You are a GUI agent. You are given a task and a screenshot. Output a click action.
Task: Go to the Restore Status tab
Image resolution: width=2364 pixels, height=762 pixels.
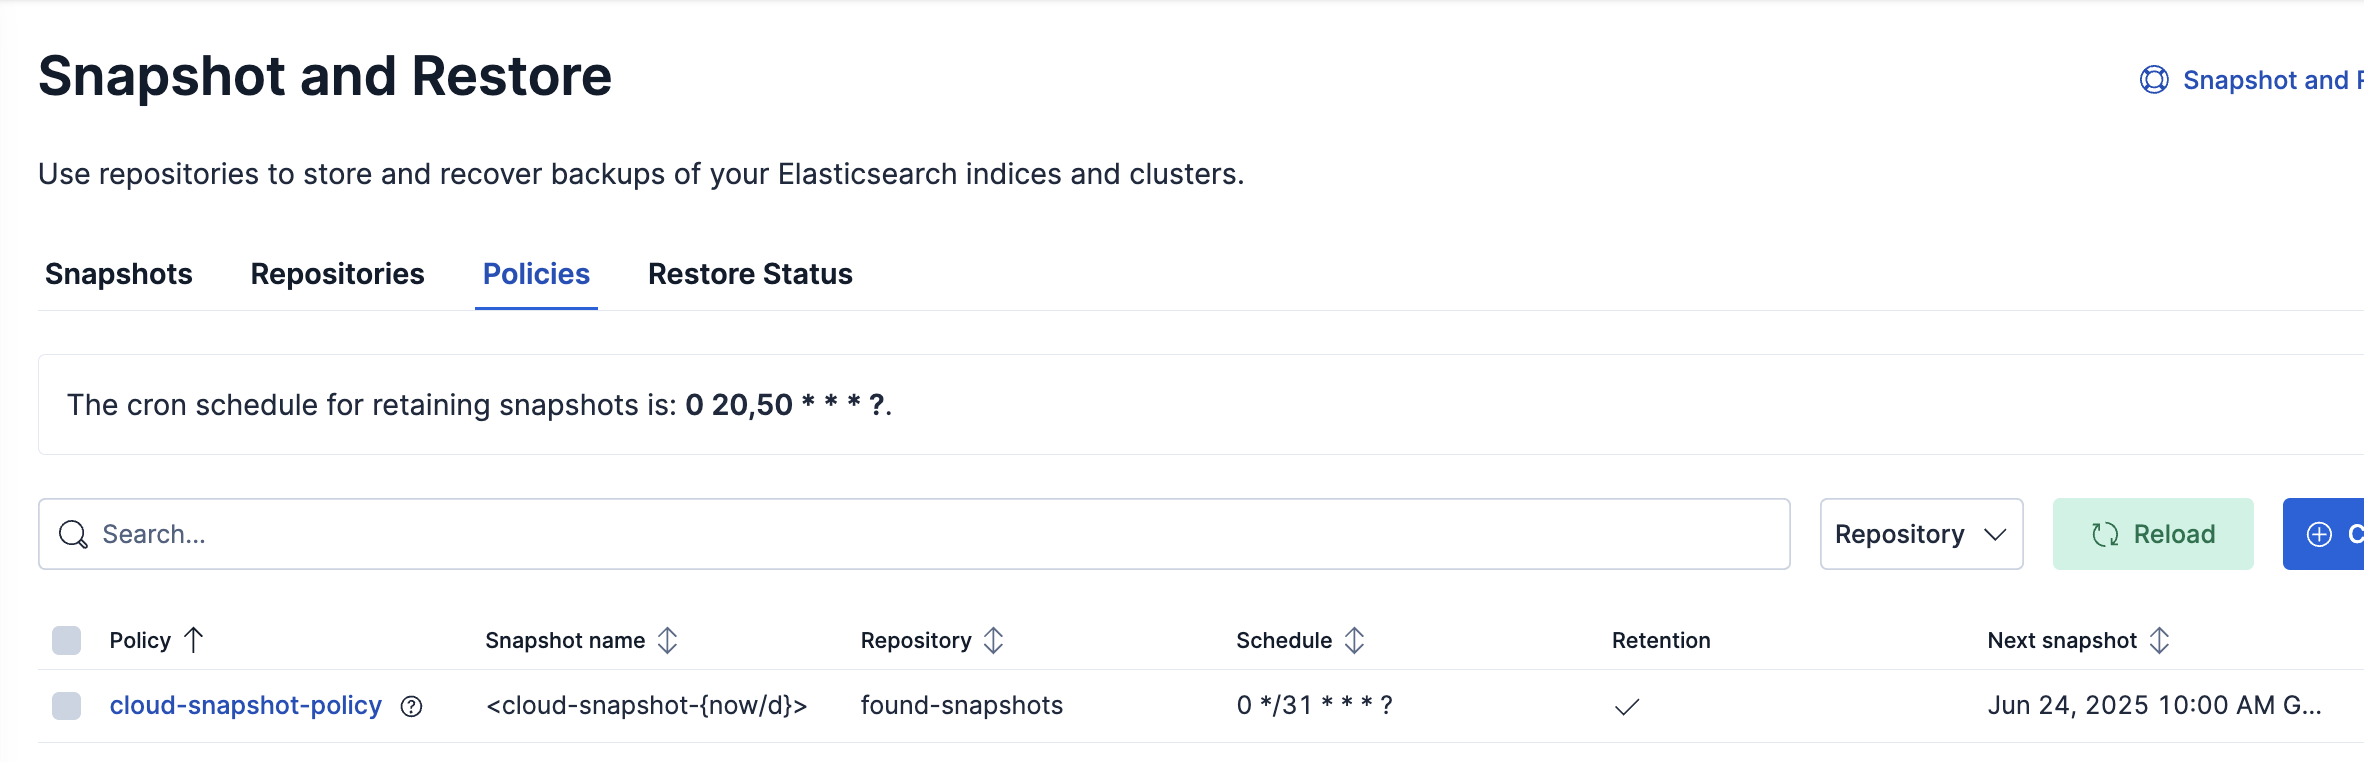(750, 274)
